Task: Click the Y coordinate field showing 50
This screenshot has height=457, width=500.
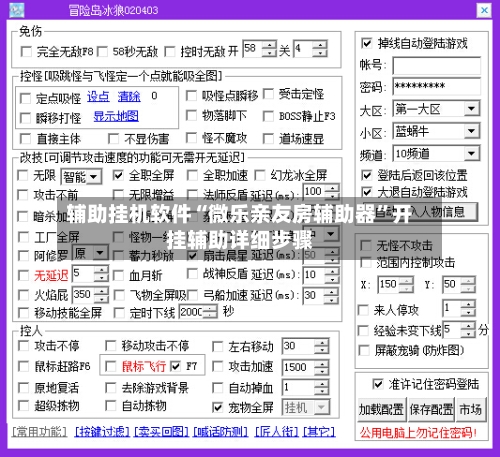Action: pyautogui.click(x=451, y=284)
